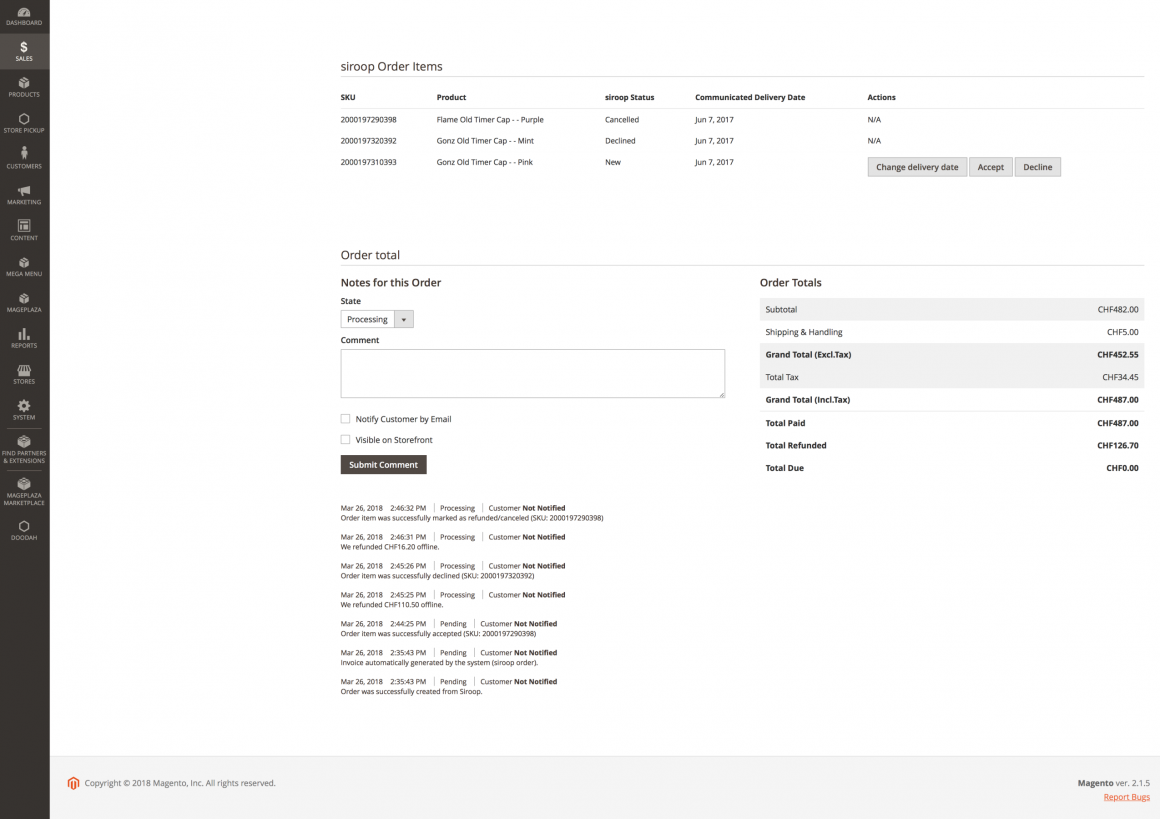The height and width of the screenshot is (819, 1160).
Task: Click the 'We refunded CHF110.50 offline' note
Action: click(x=392, y=605)
